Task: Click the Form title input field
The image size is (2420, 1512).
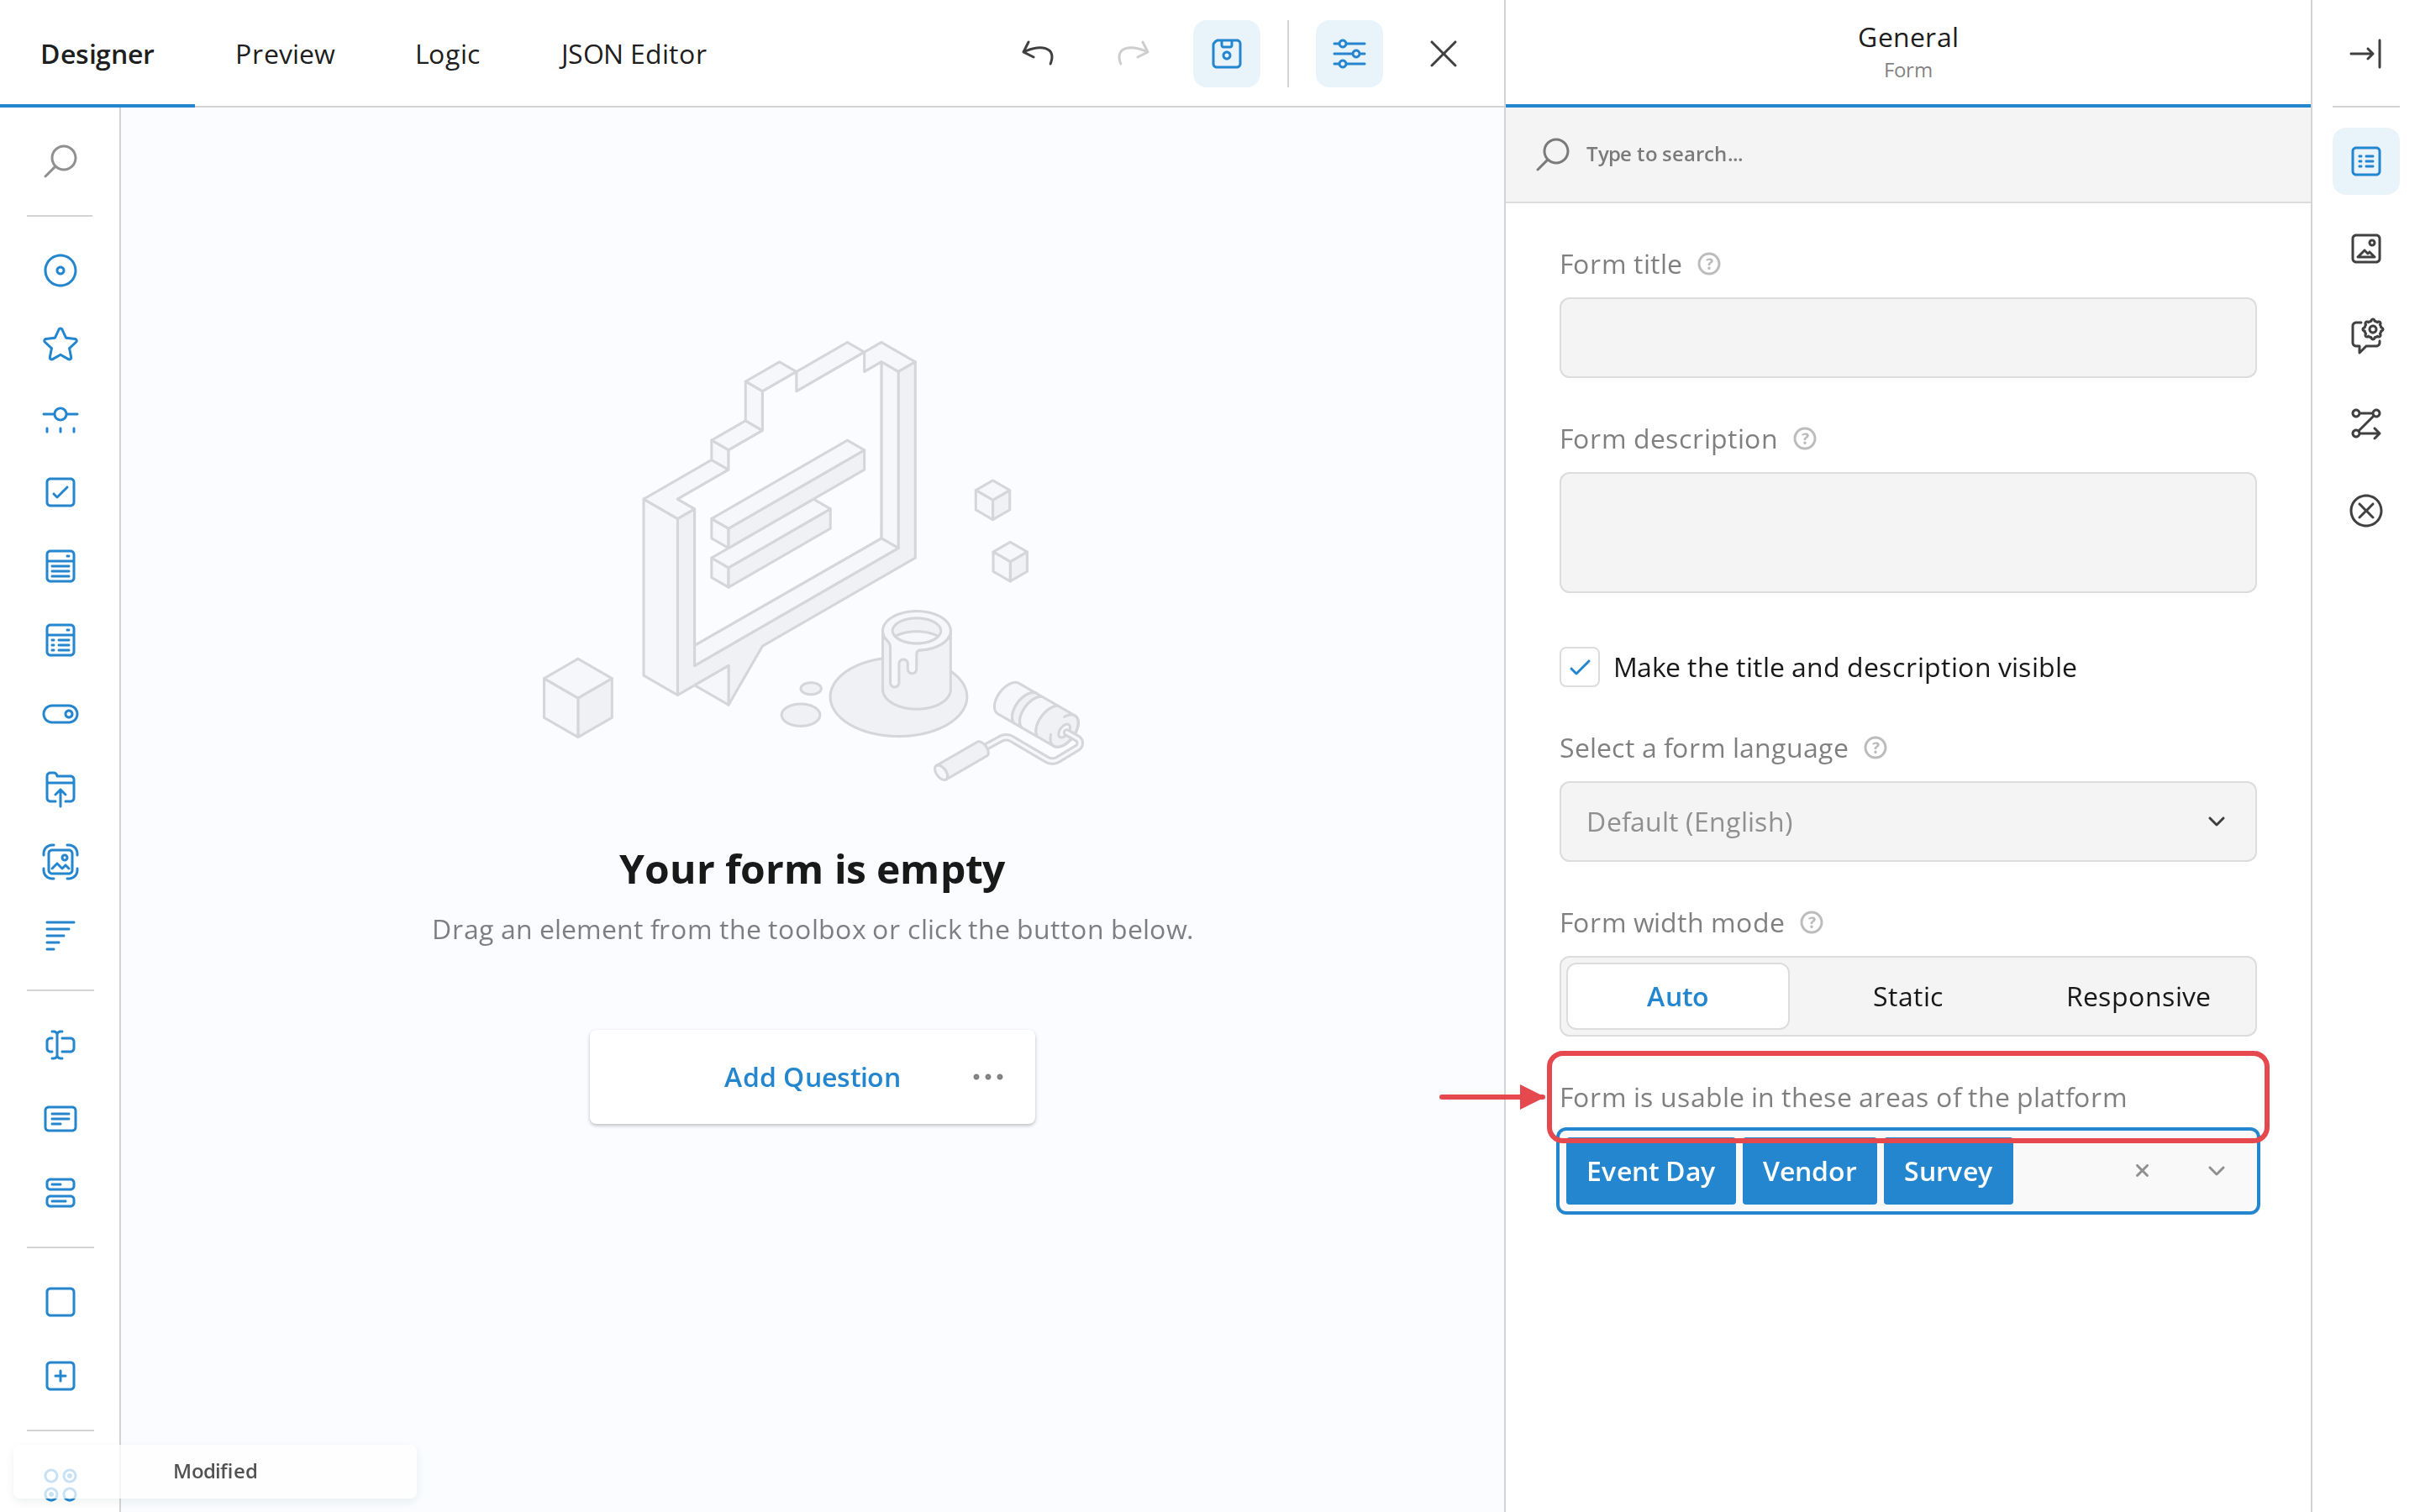Action: coord(1907,337)
